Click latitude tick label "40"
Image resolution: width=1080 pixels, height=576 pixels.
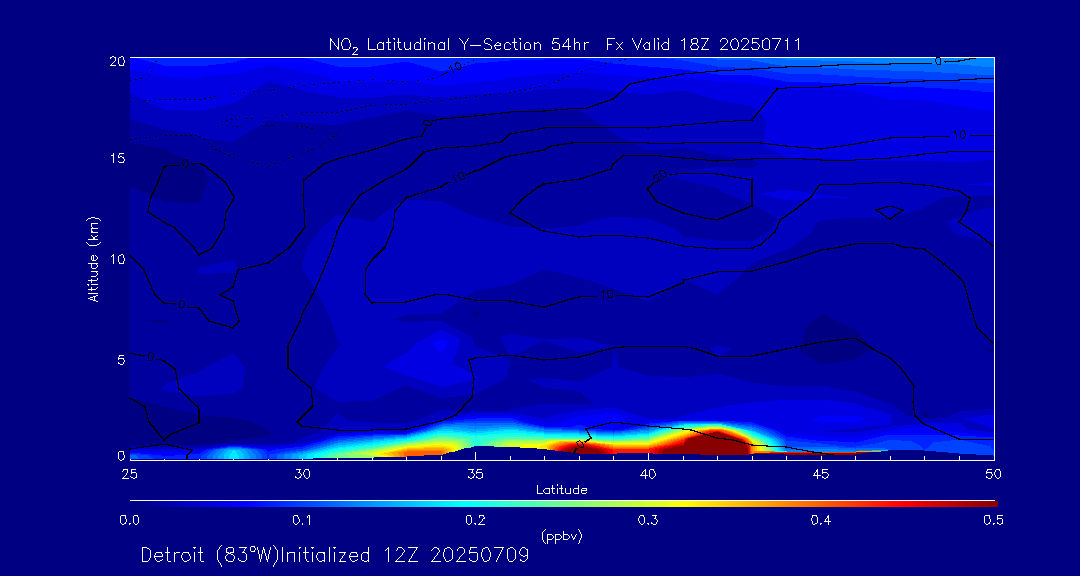[x=648, y=474]
